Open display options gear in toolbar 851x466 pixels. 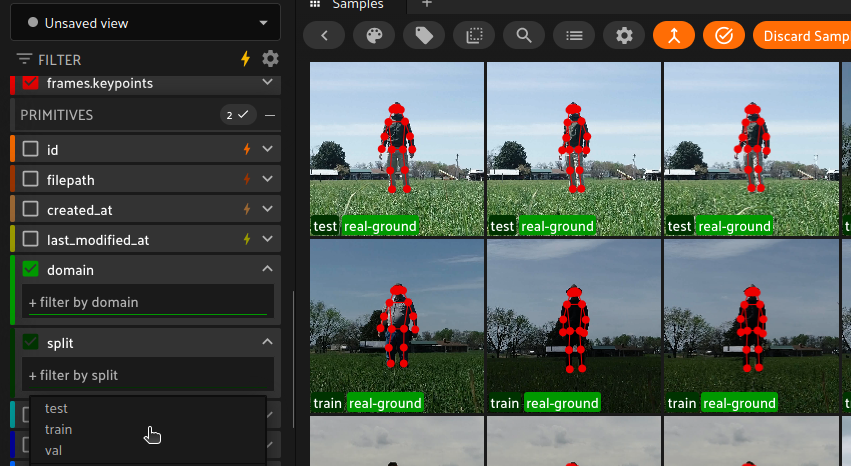coord(624,36)
